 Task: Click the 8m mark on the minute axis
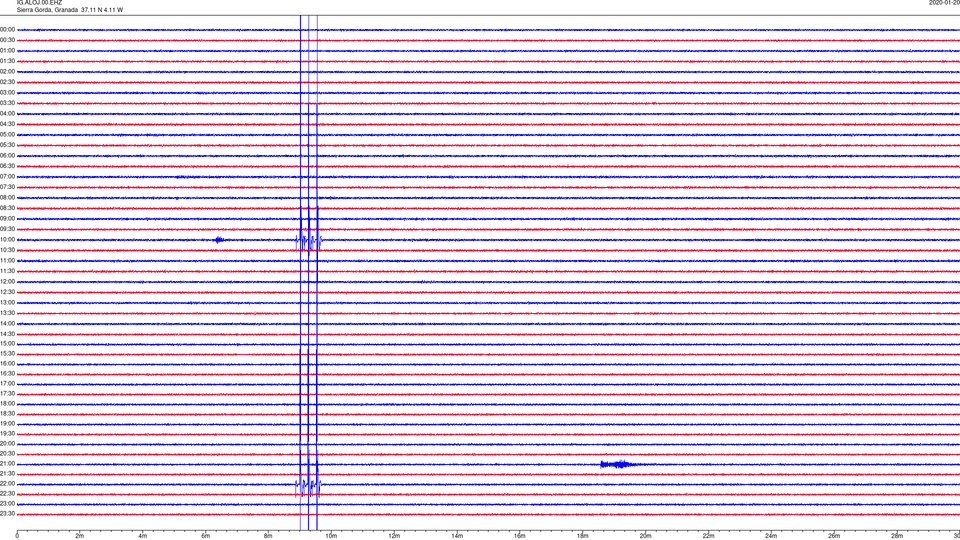(x=268, y=536)
